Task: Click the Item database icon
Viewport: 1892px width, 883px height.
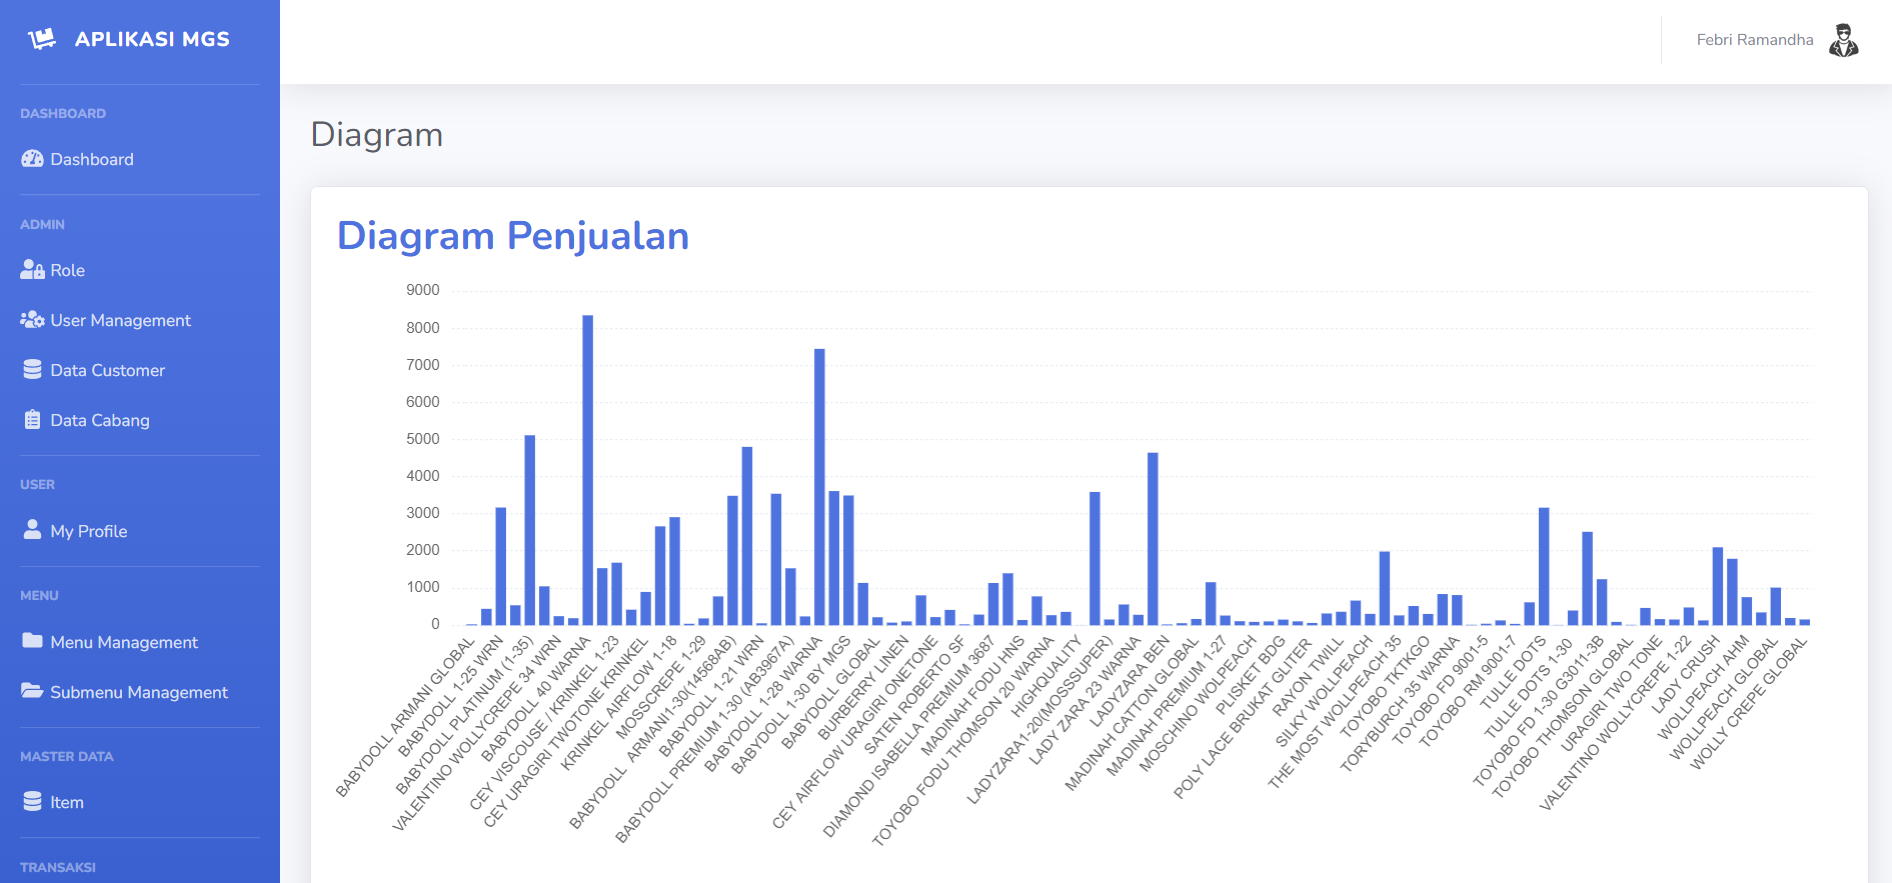Action: [32, 802]
